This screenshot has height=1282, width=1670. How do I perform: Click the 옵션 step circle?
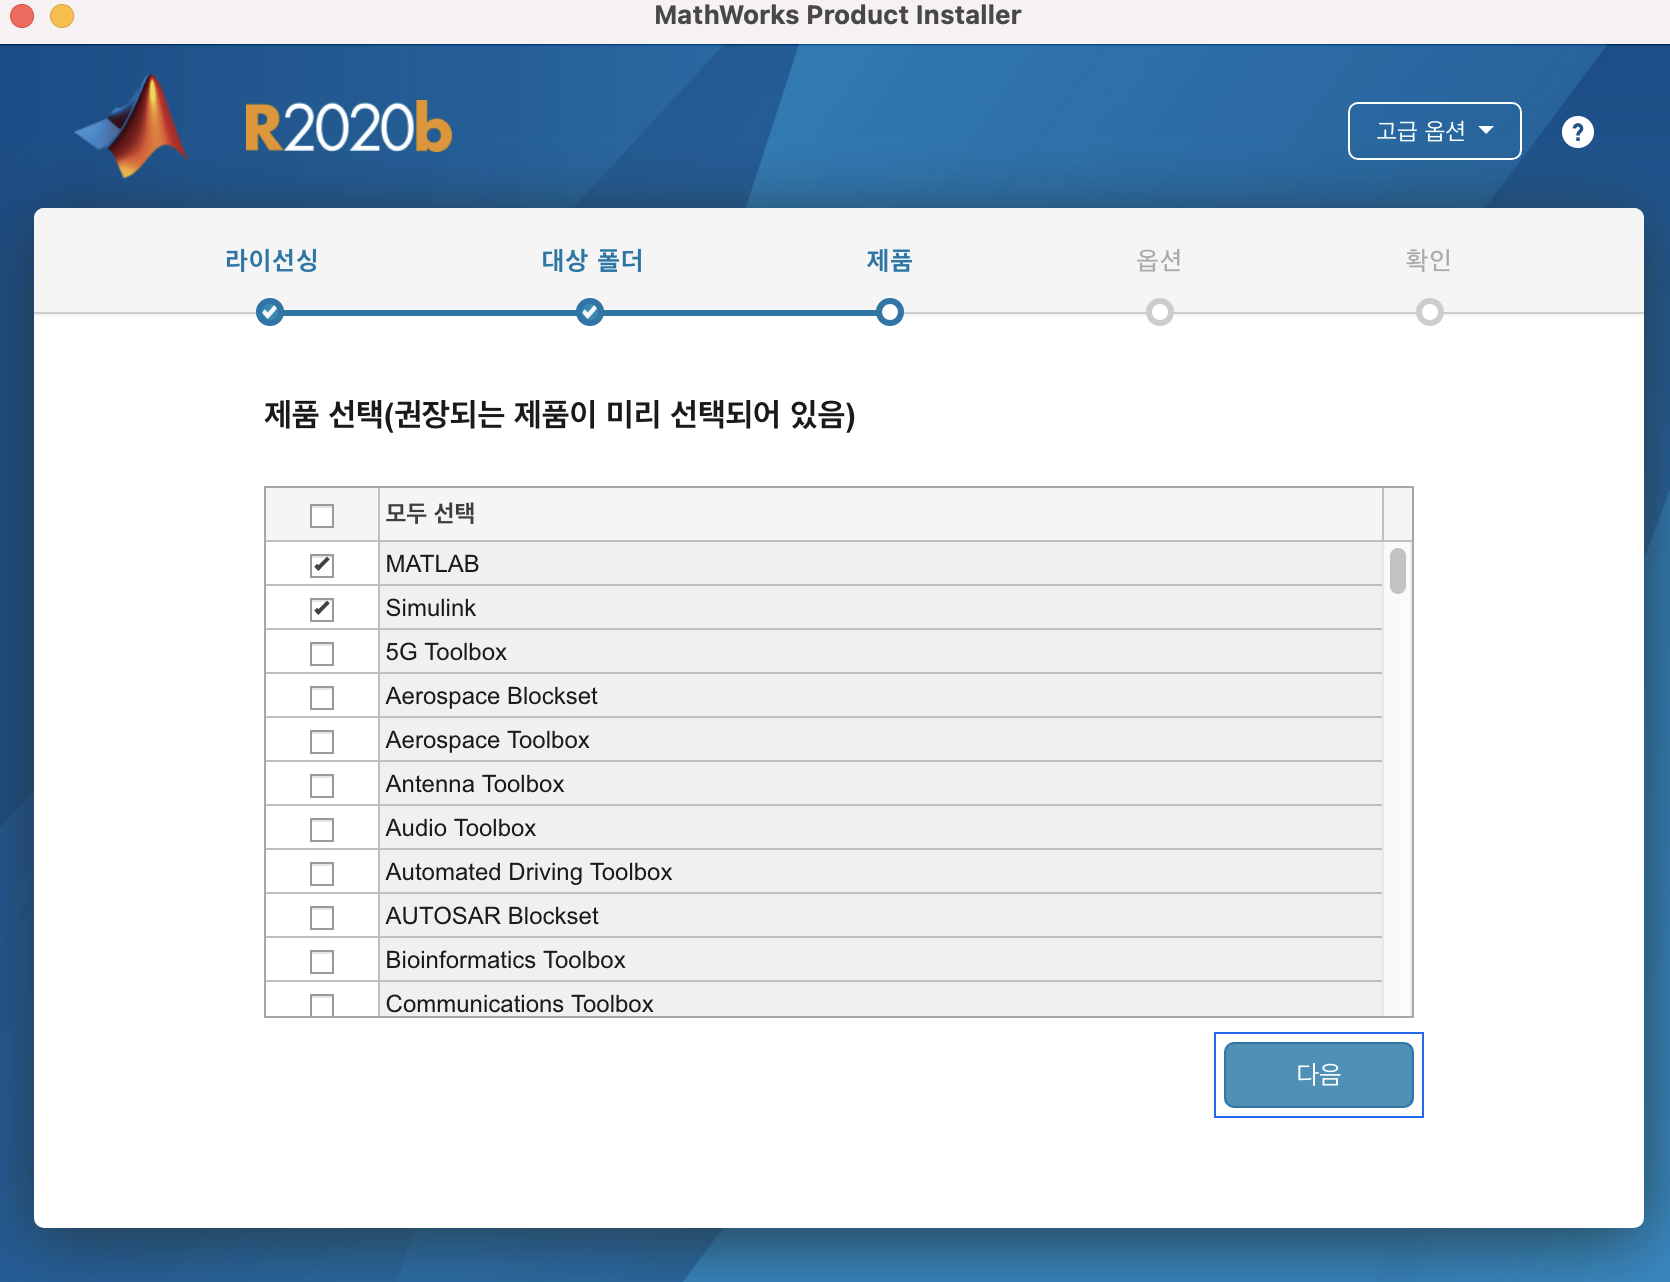1159,312
